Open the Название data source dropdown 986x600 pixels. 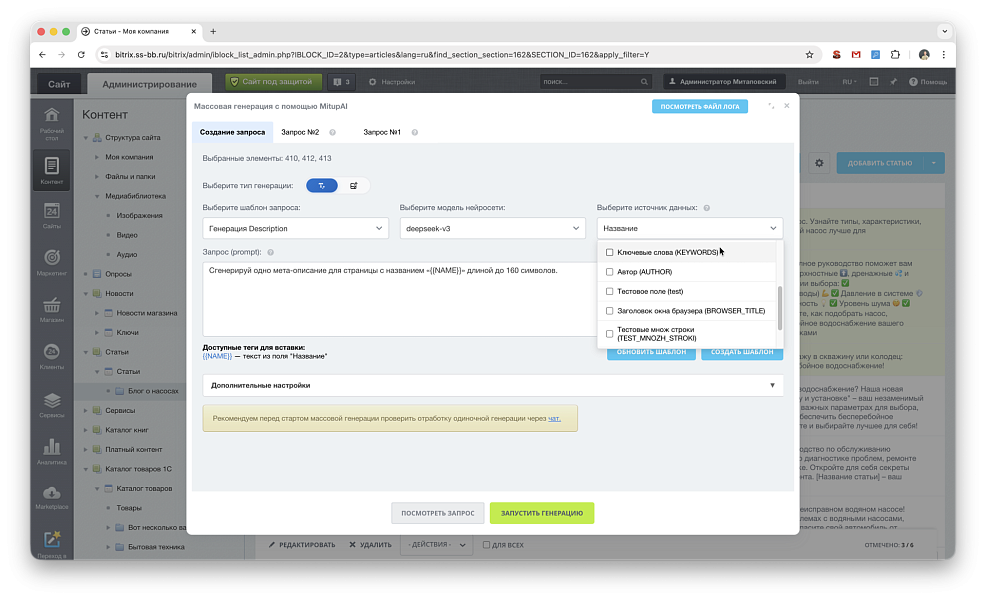[x=690, y=228]
